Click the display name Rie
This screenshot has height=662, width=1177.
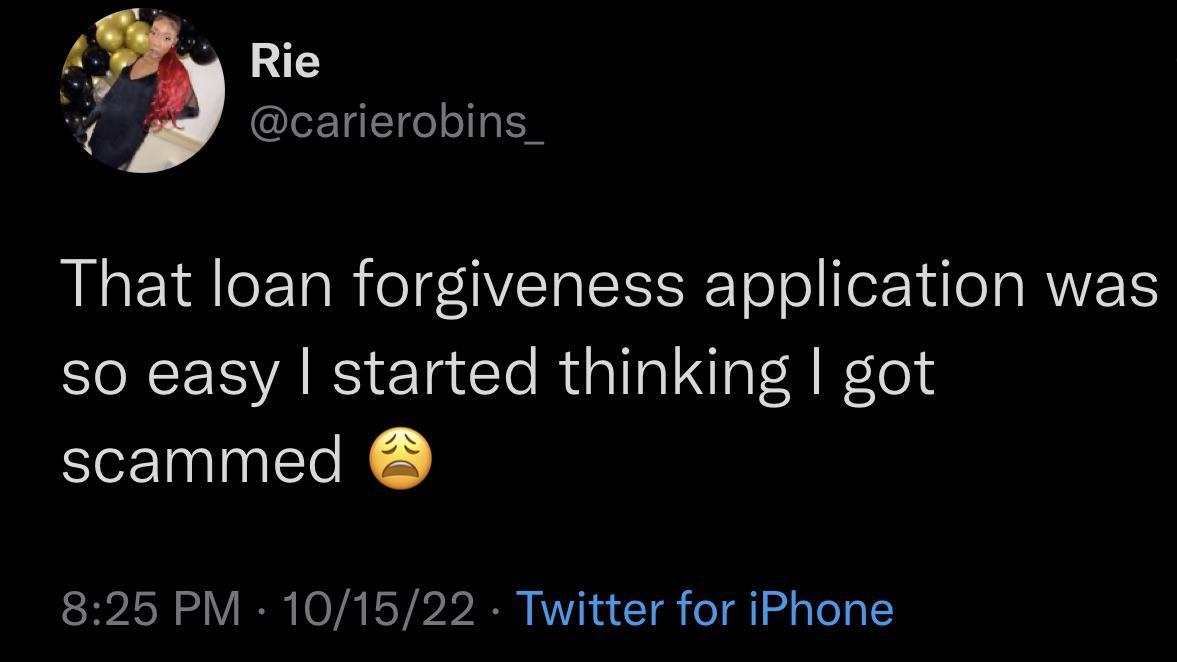coord(284,62)
